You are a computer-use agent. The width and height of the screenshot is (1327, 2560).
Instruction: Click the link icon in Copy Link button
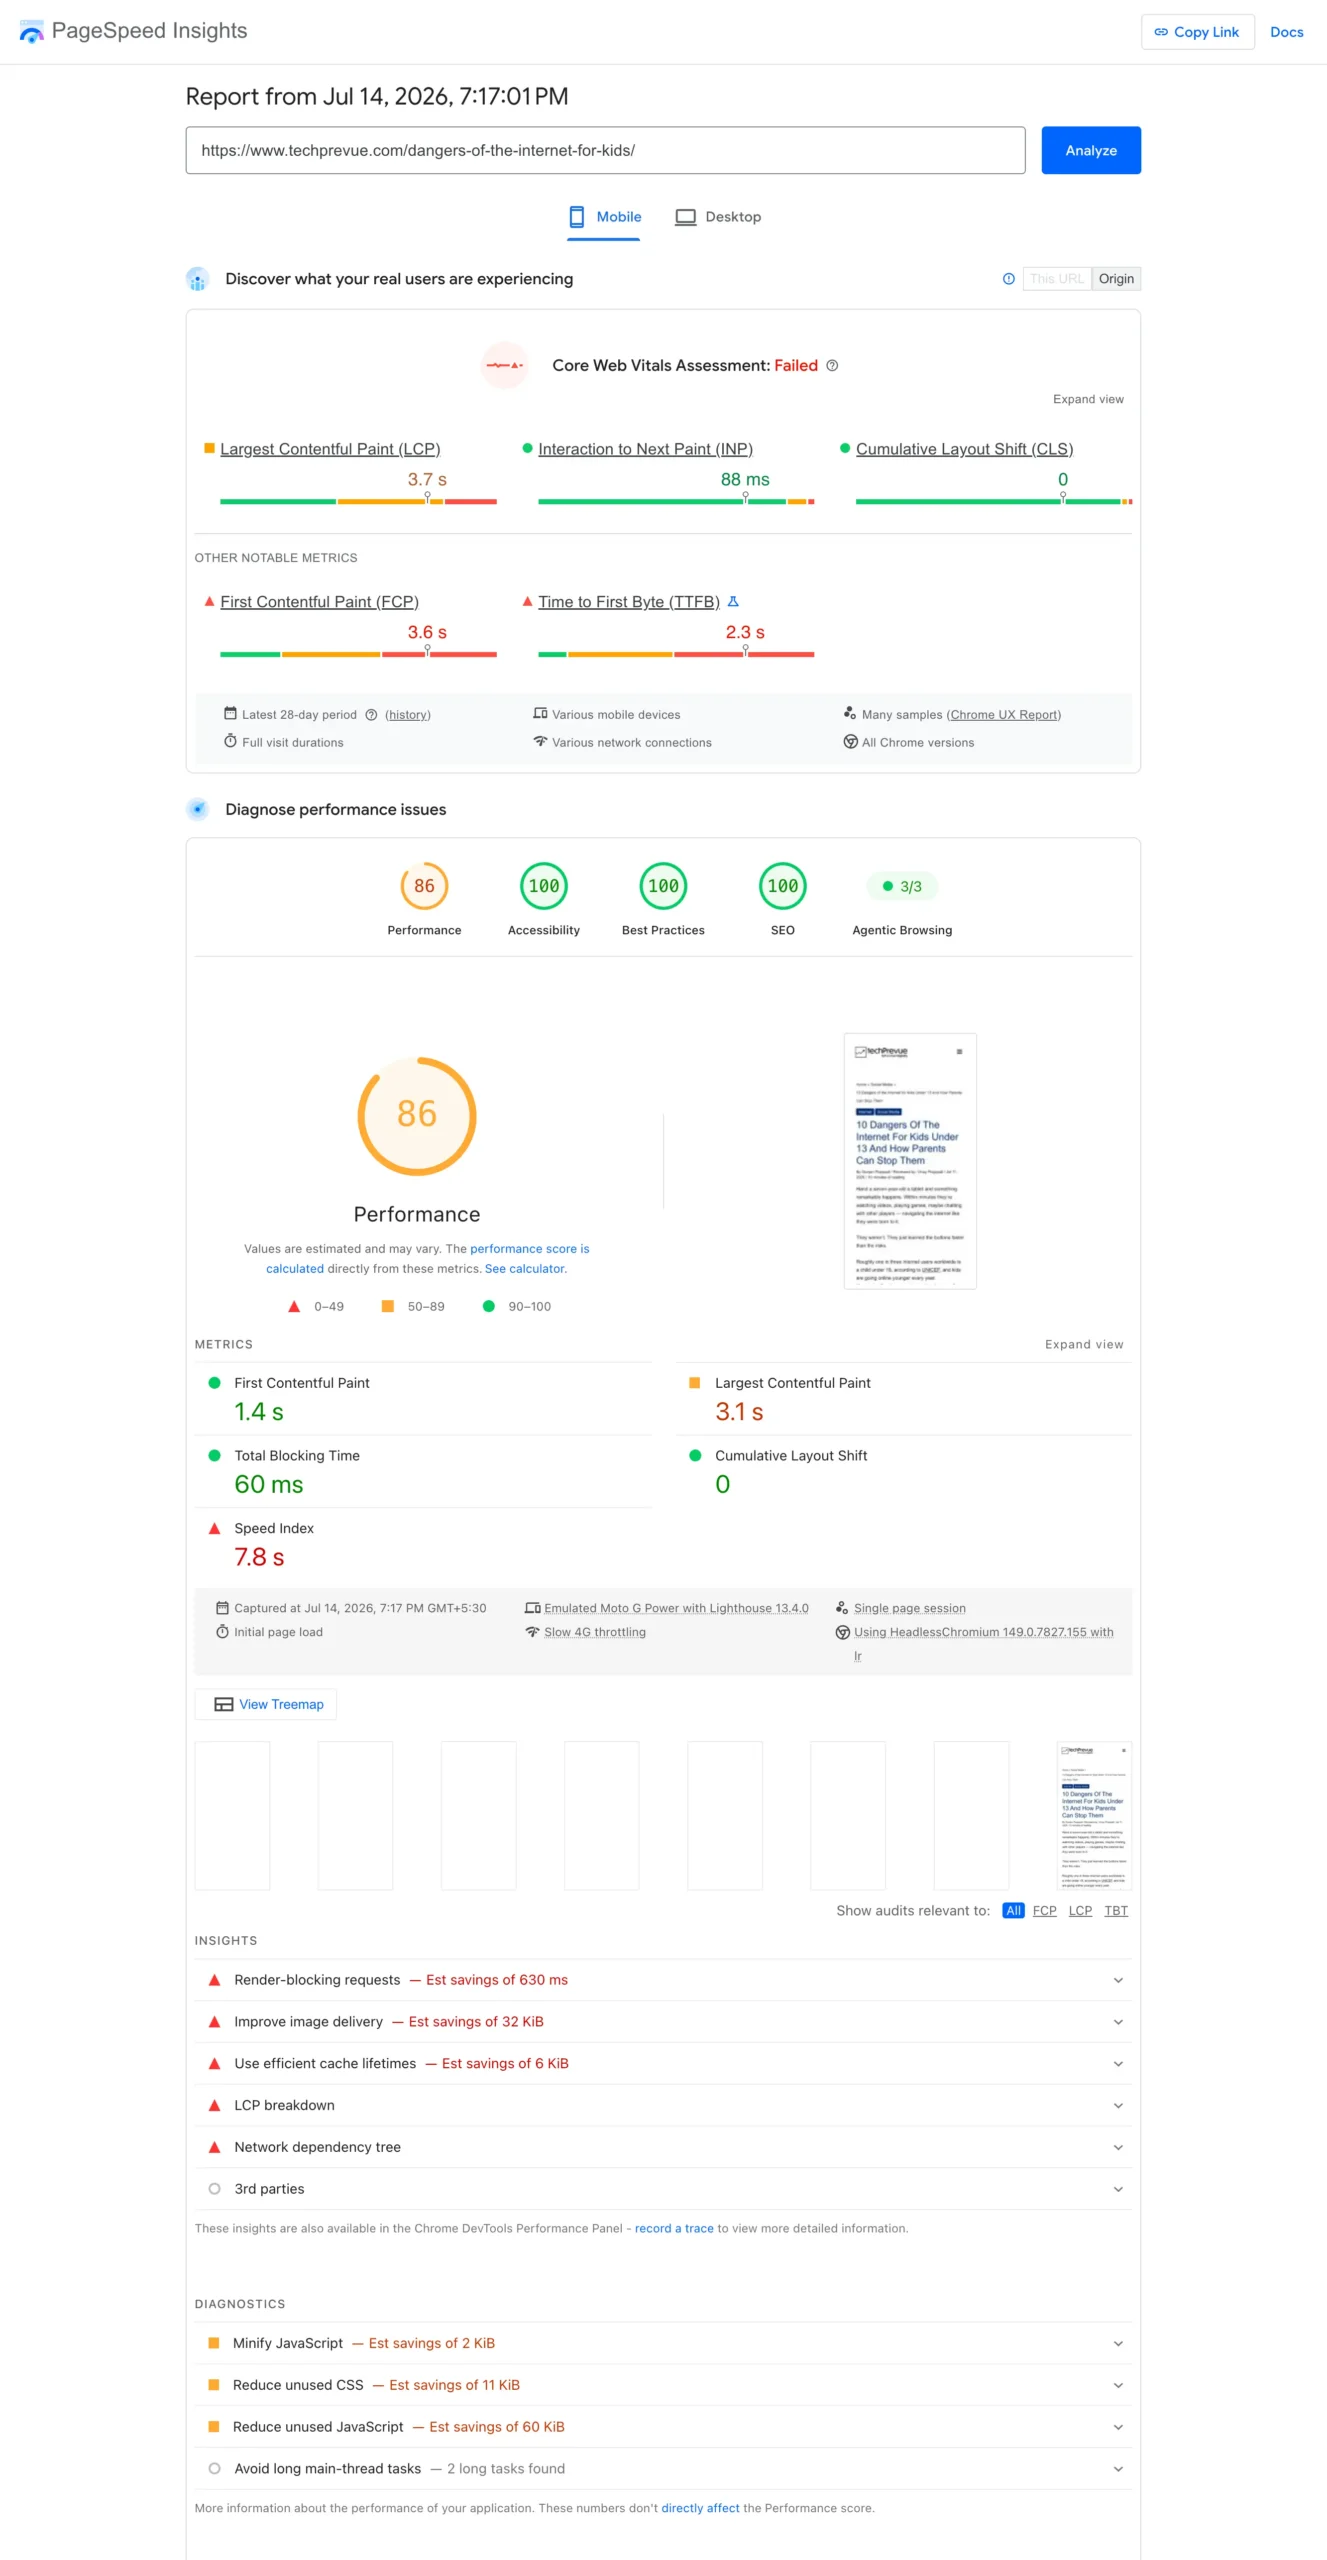pyautogui.click(x=1161, y=32)
